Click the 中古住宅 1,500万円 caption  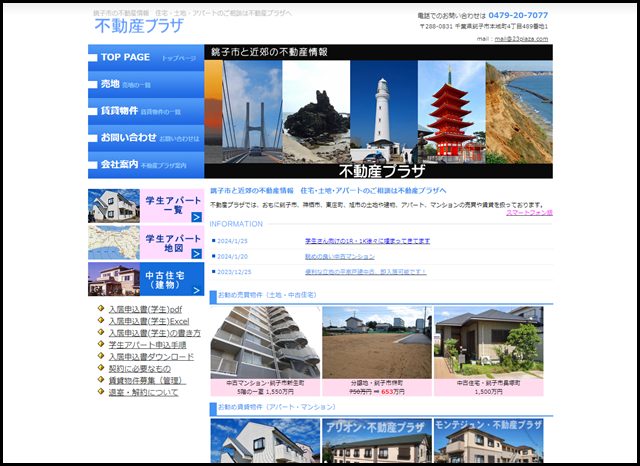pyautogui.click(x=489, y=388)
